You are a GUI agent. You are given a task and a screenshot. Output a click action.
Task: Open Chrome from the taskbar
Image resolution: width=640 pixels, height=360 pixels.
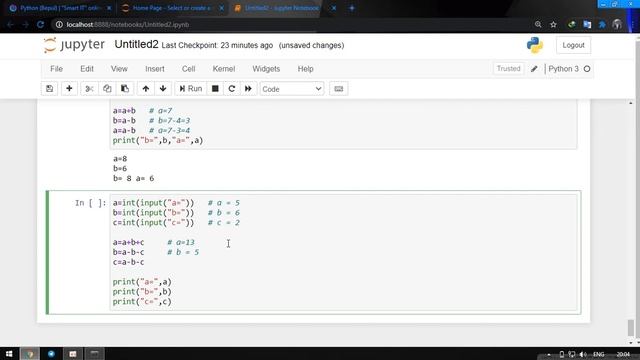(29, 354)
